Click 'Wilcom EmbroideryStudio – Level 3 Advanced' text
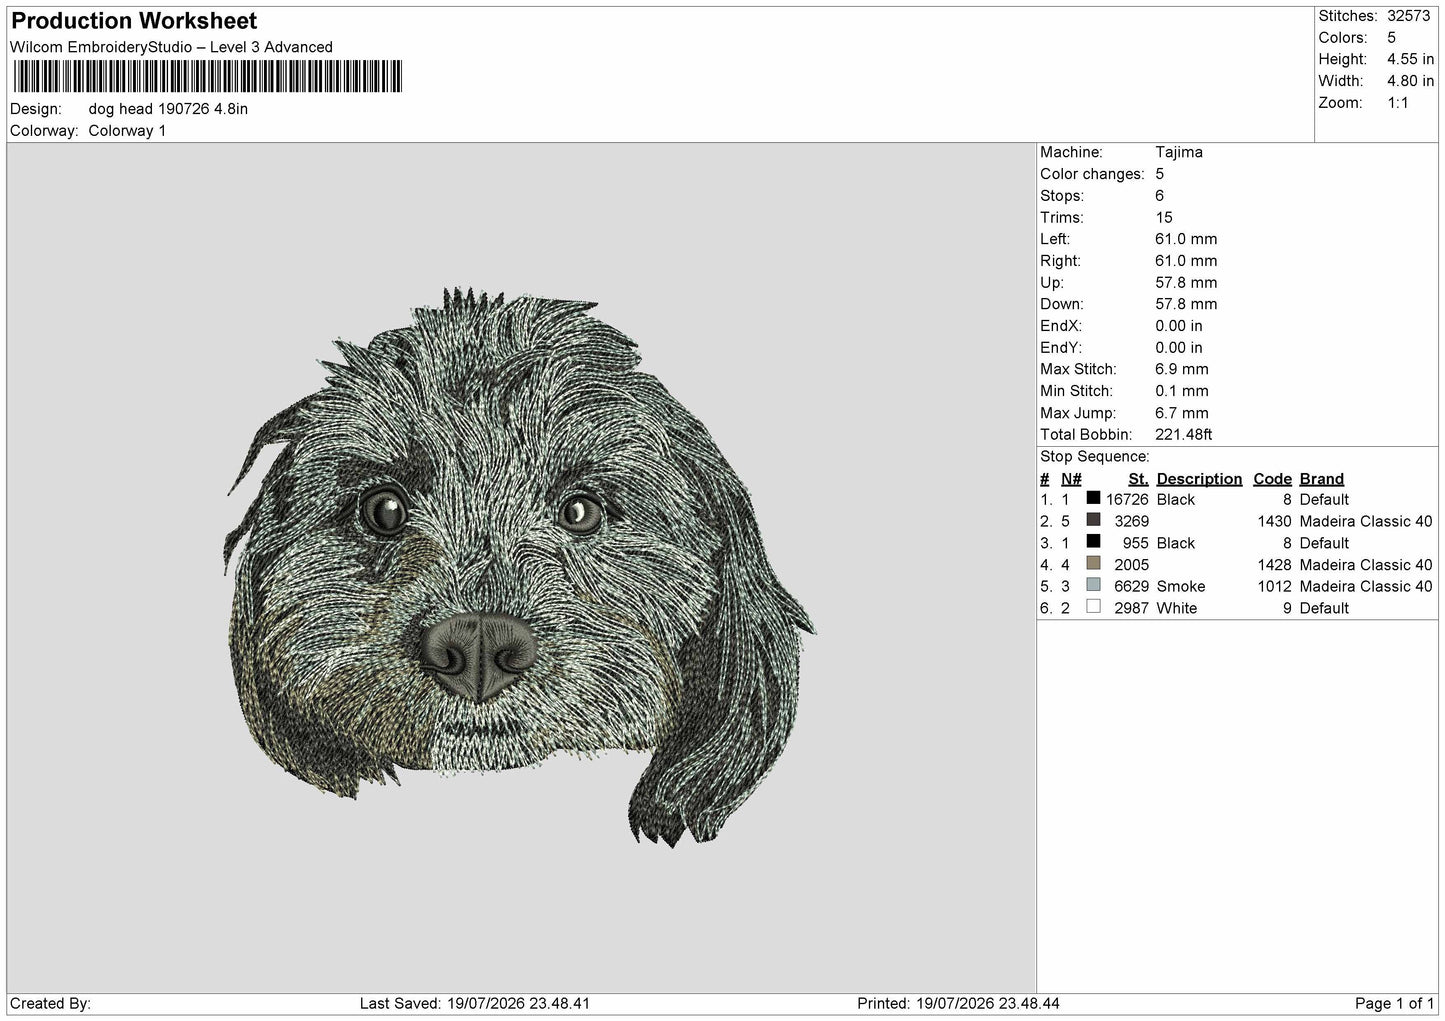Image resolution: width=1445 pixels, height=1021 pixels. pos(171,47)
